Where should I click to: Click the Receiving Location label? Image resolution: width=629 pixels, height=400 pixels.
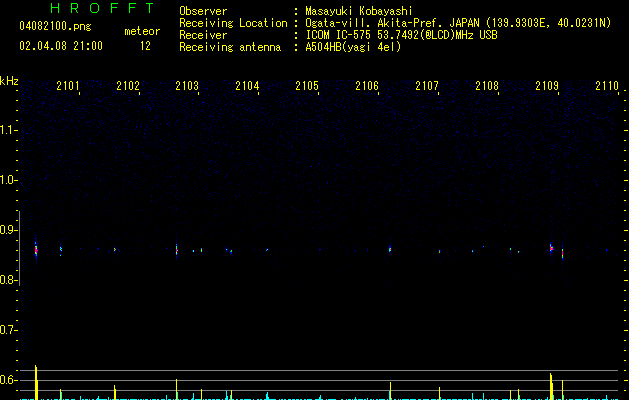(233, 23)
